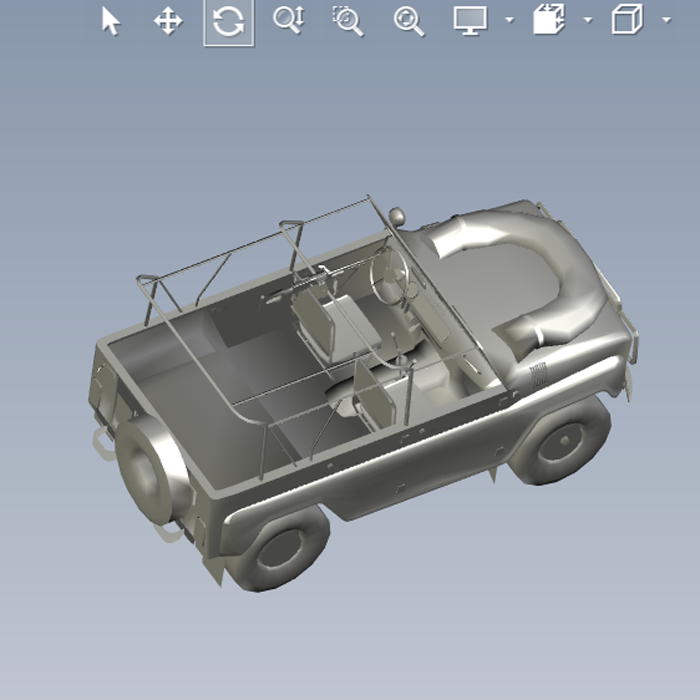Expand the display options dropdown arrow
Screen dimensions: 700x700
tap(510, 20)
